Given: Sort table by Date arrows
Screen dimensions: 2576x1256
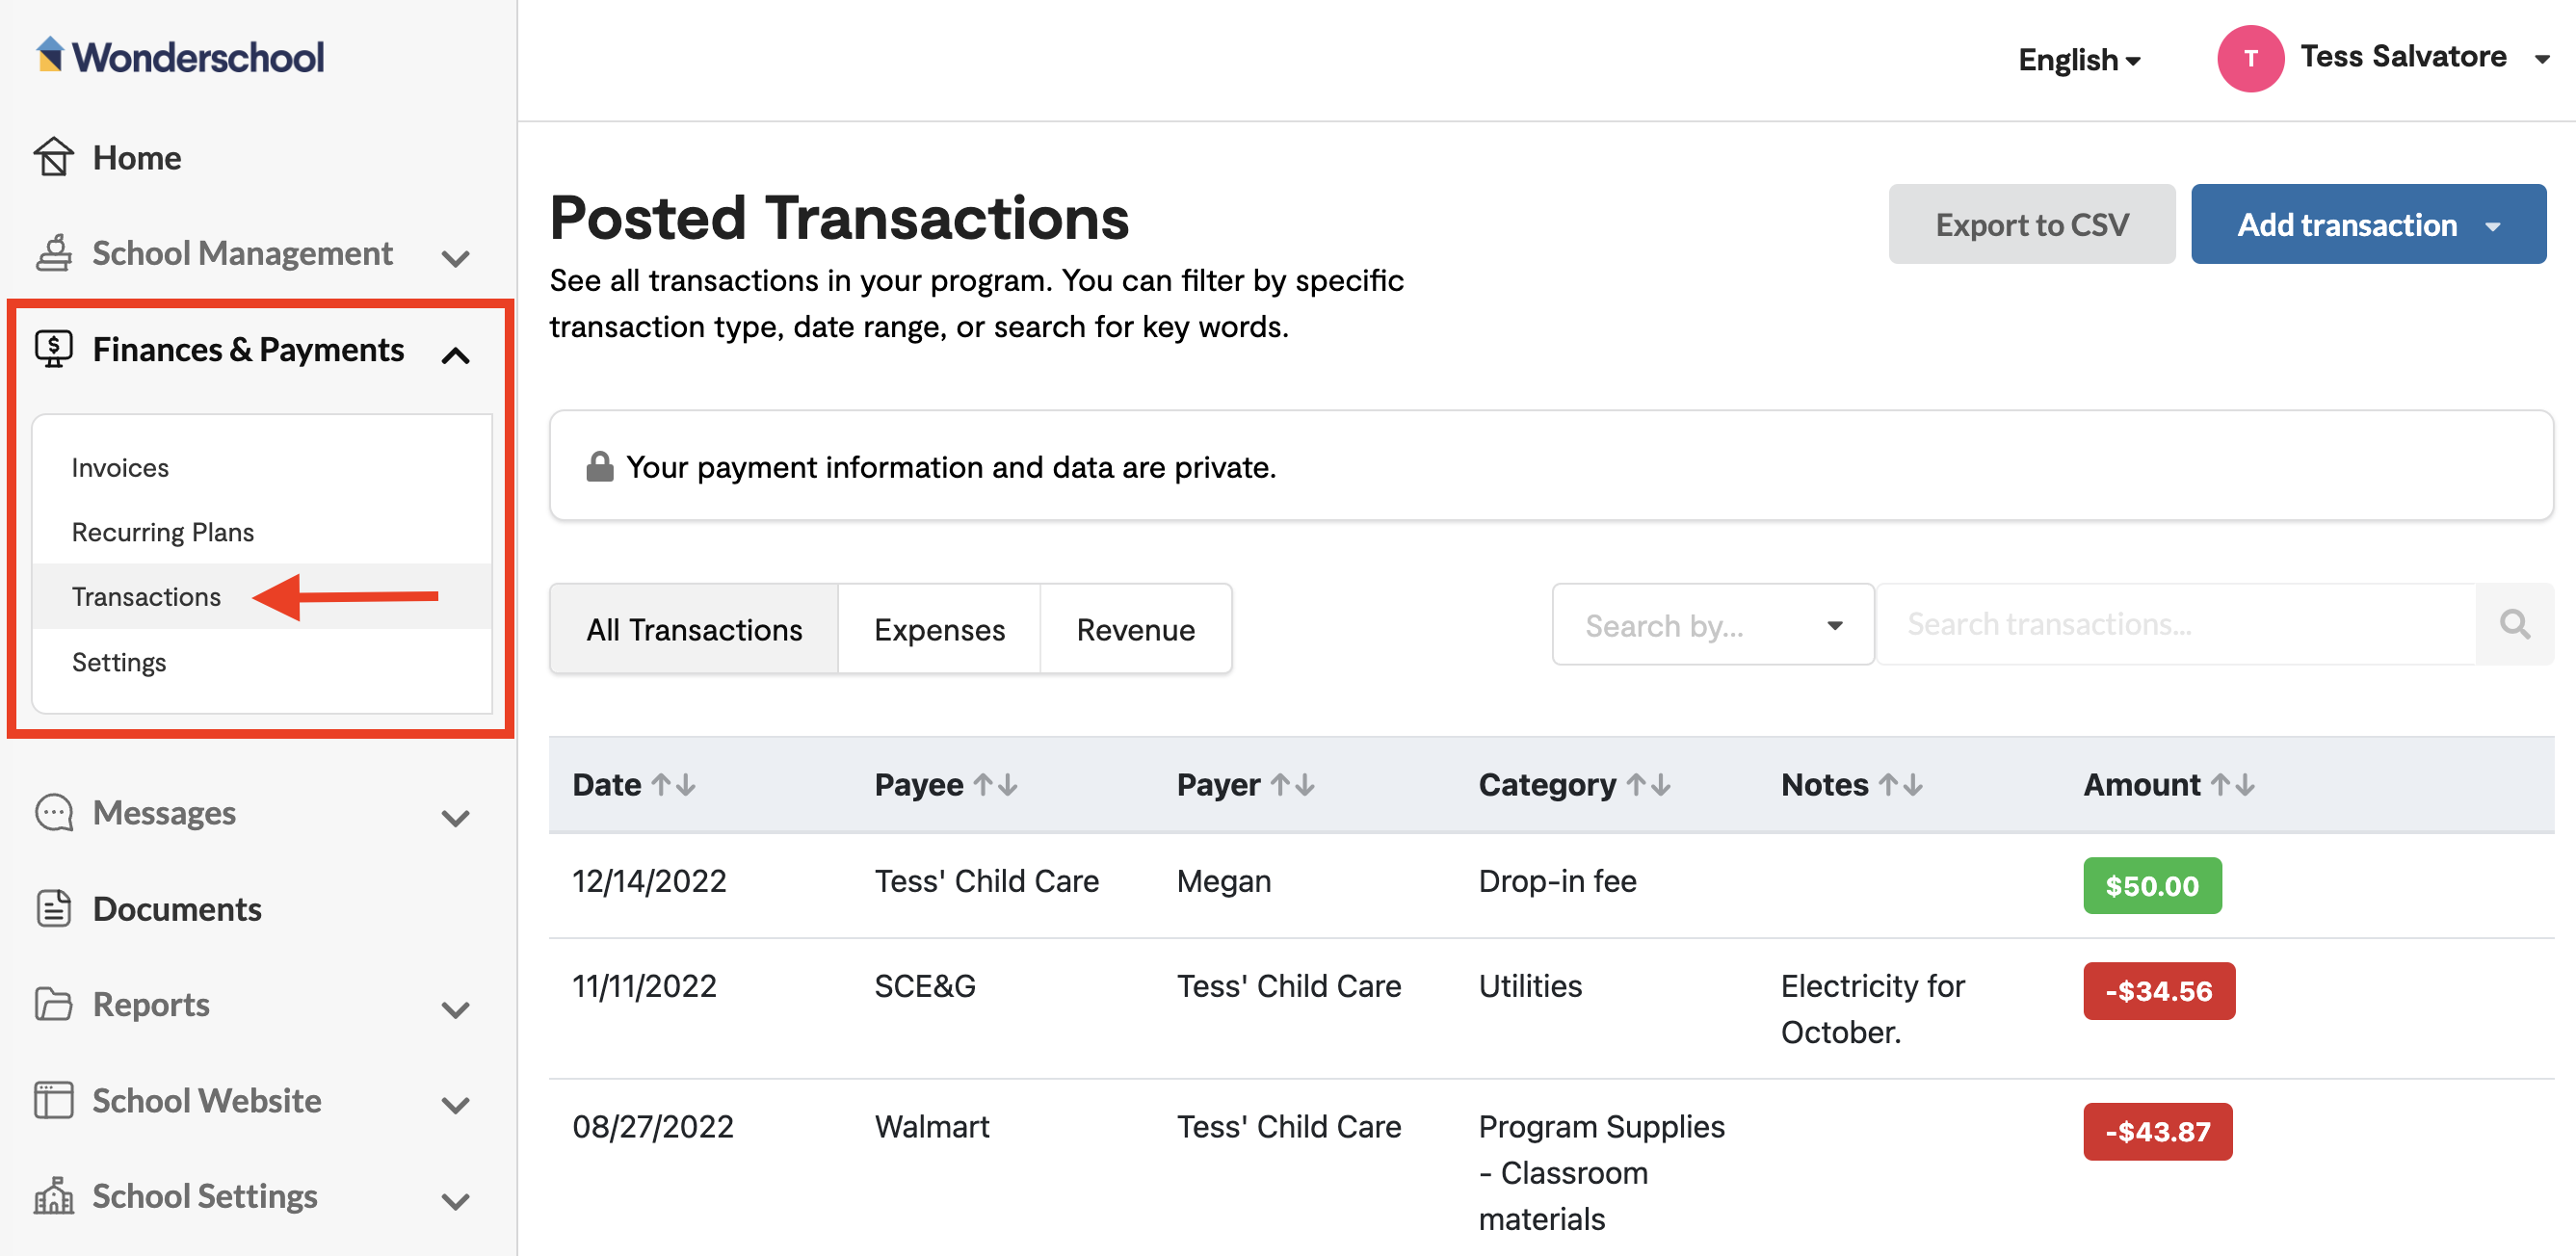Looking at the screenshot, I should (673, 785).
